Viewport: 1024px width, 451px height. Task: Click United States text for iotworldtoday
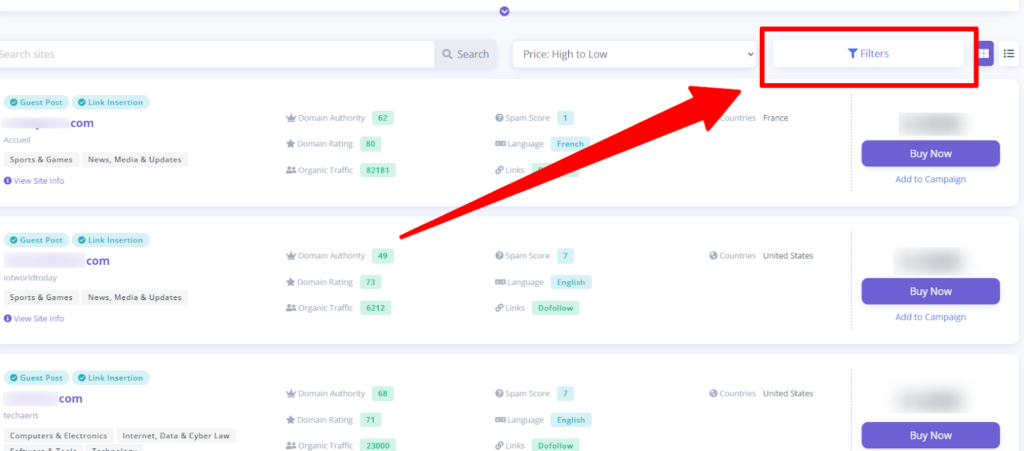pyautogui.click(x=788, y=256)
